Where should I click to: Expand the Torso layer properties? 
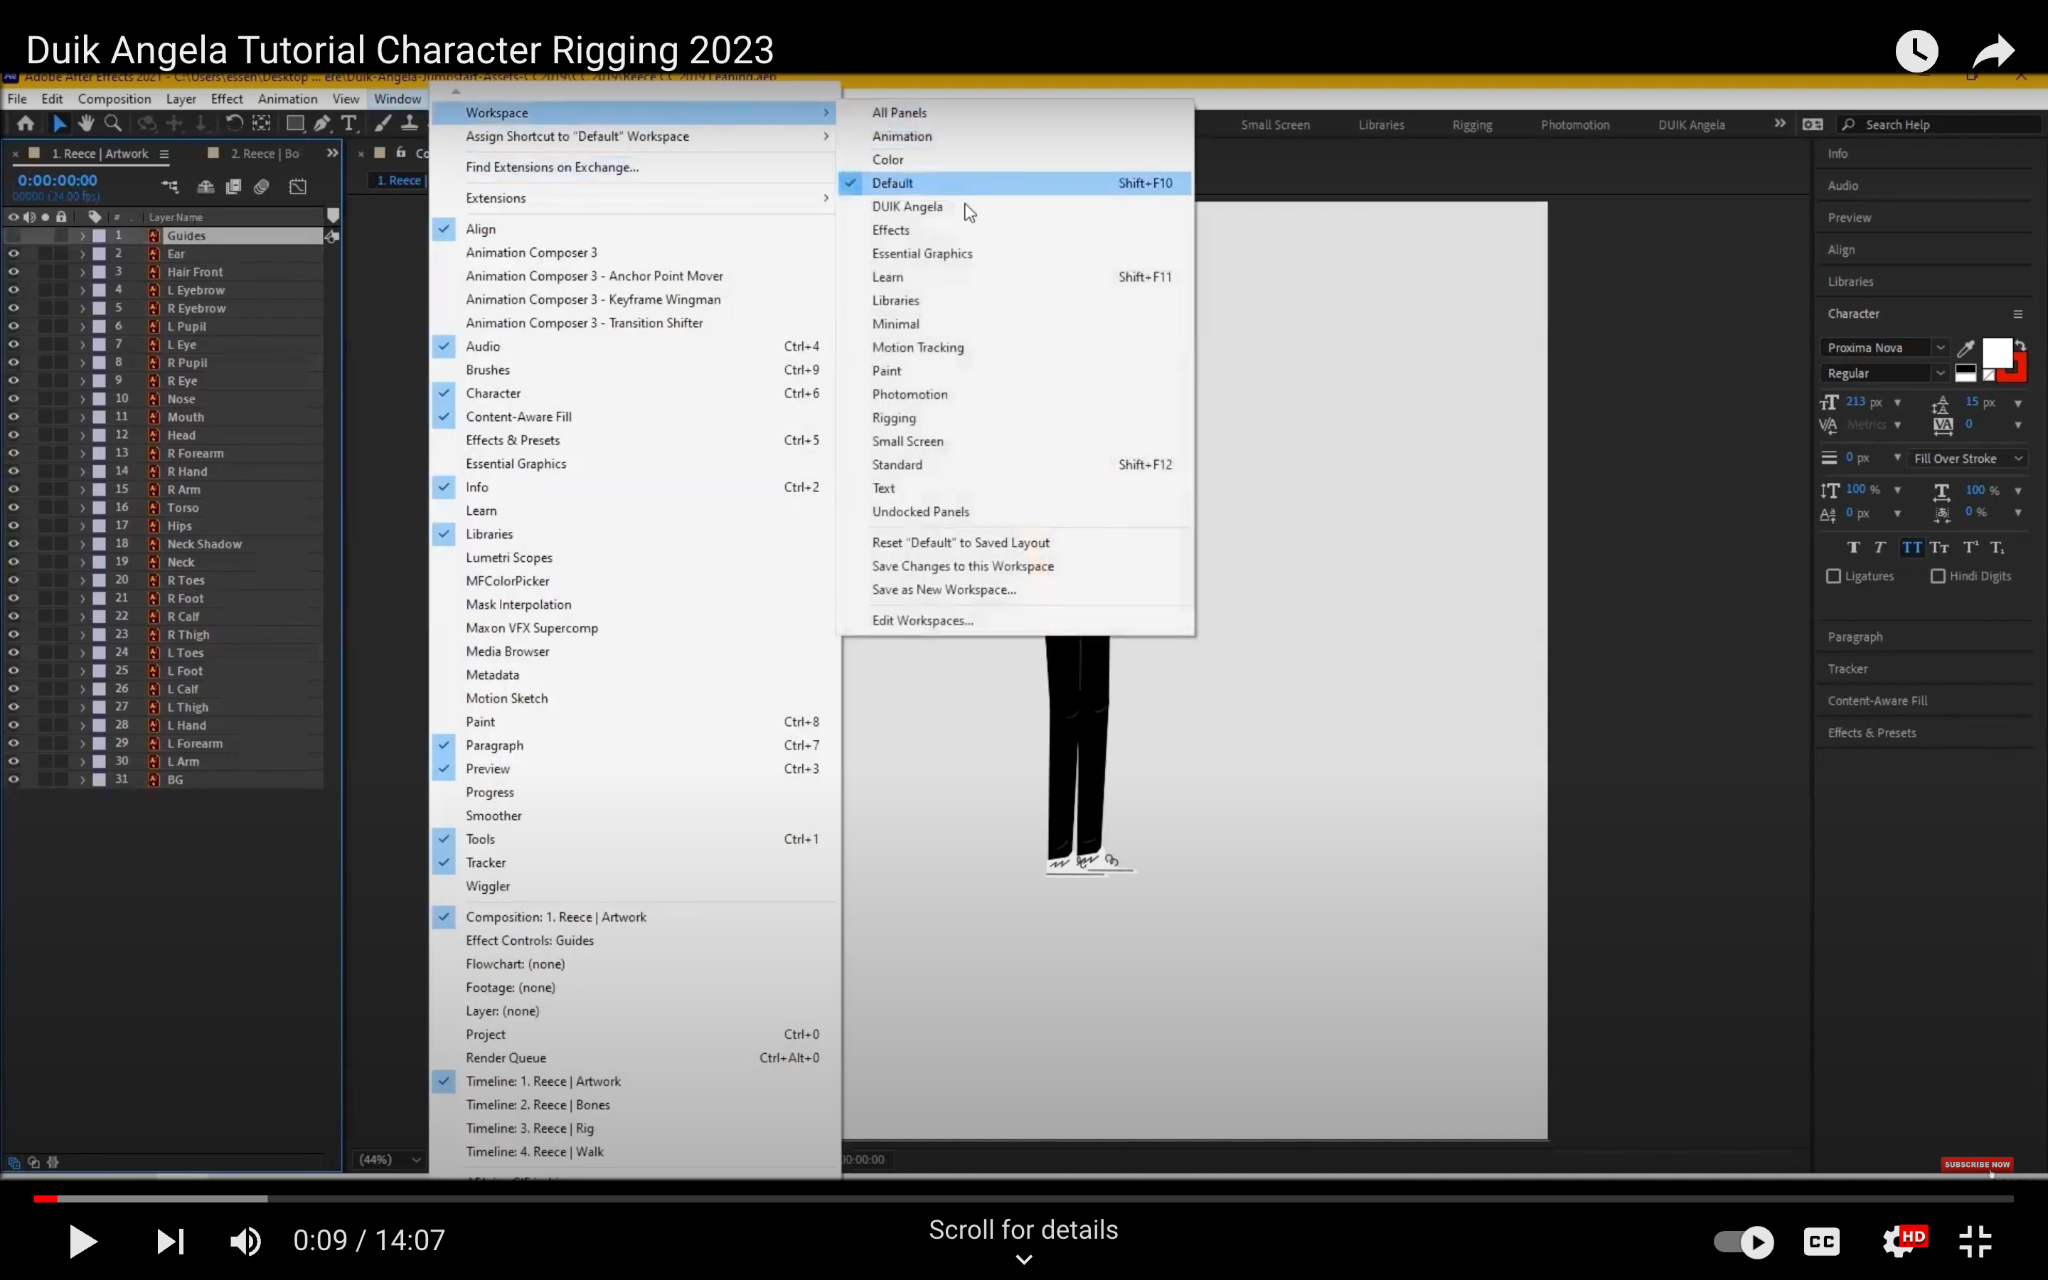click(83, 508)
